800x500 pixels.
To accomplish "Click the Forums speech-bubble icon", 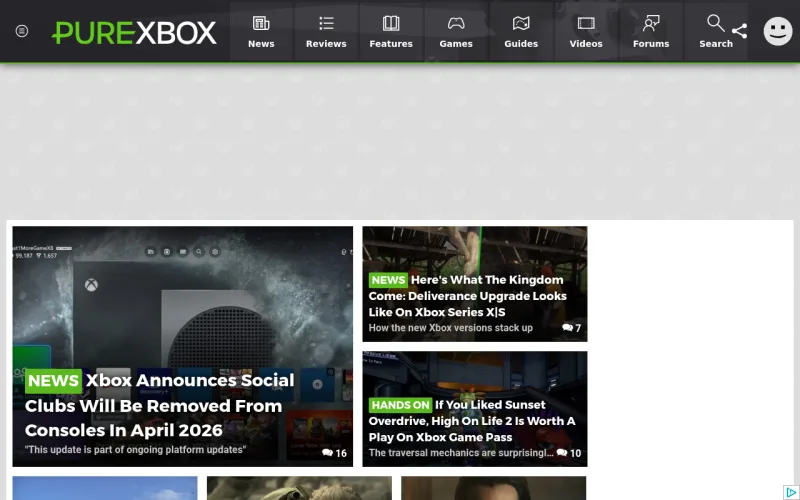I will pos(651,23).
